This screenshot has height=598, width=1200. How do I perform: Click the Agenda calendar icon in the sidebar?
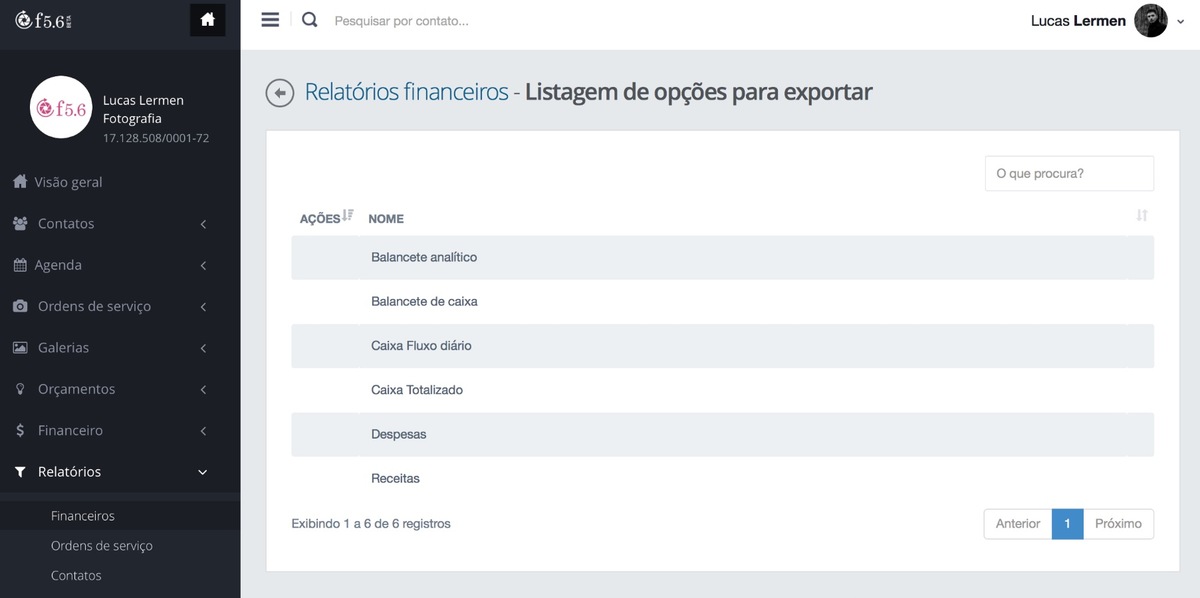pos(20,265)
